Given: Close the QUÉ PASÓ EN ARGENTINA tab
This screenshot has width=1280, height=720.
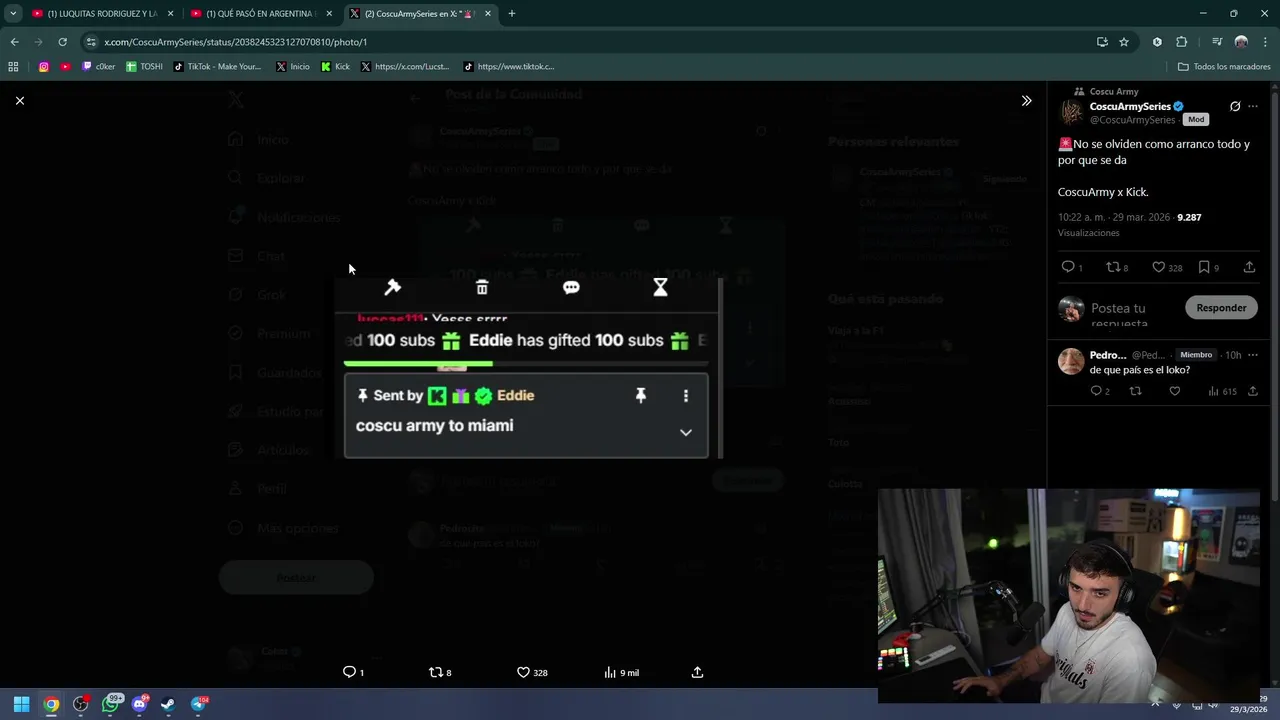Looking at the screenshot, I should (x=329, y=14).
